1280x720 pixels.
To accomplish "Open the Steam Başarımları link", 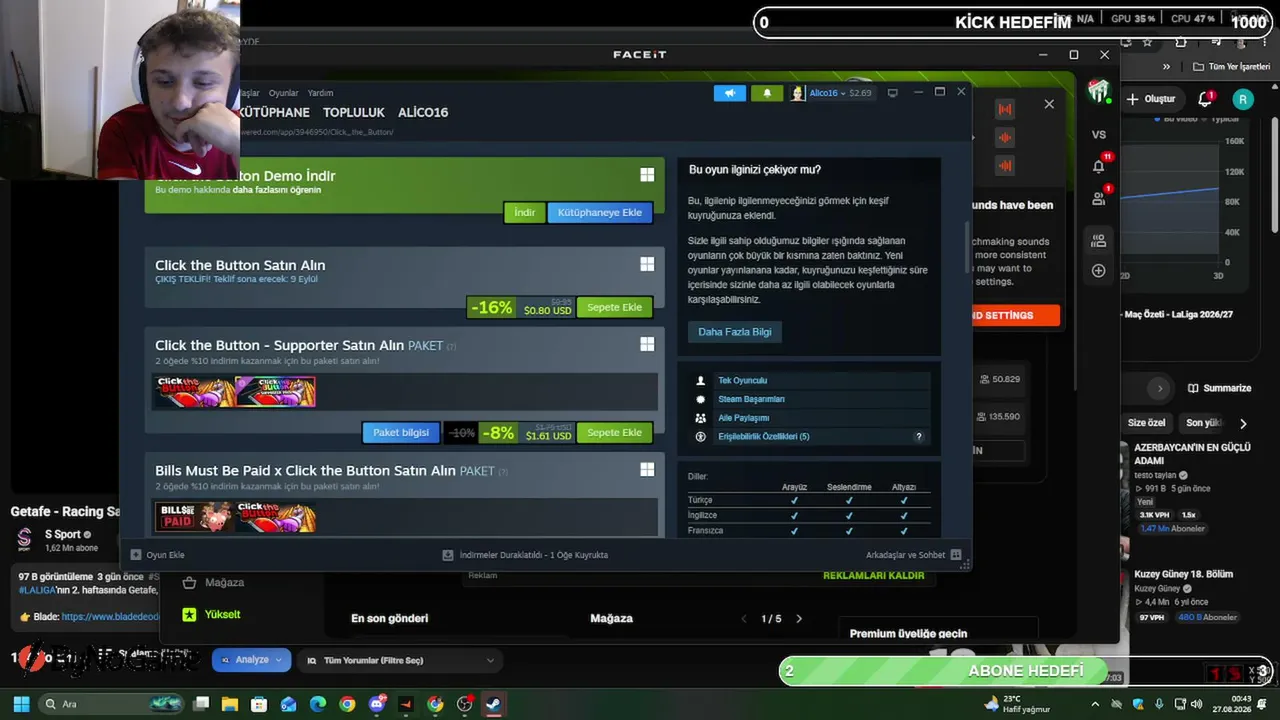I will click(751, 399).
